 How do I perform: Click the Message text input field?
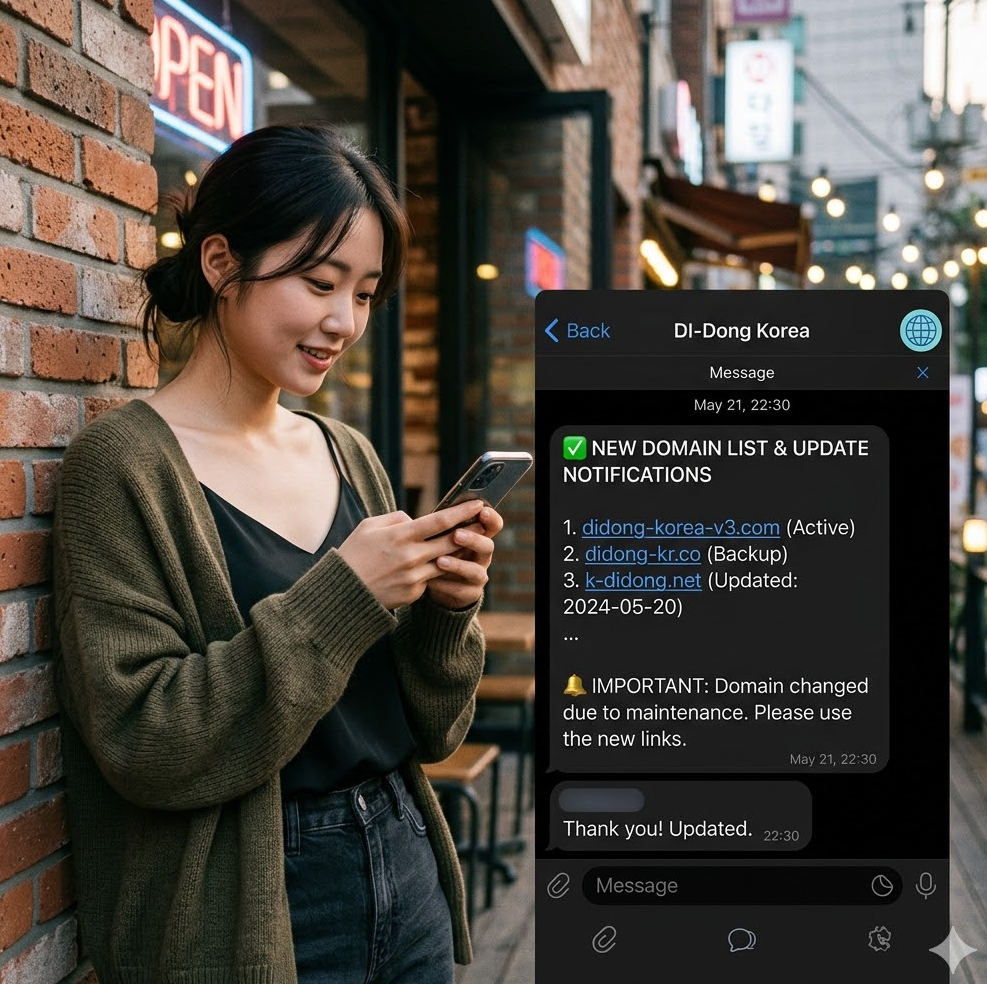pyautogui.click(x=725, y=885)
